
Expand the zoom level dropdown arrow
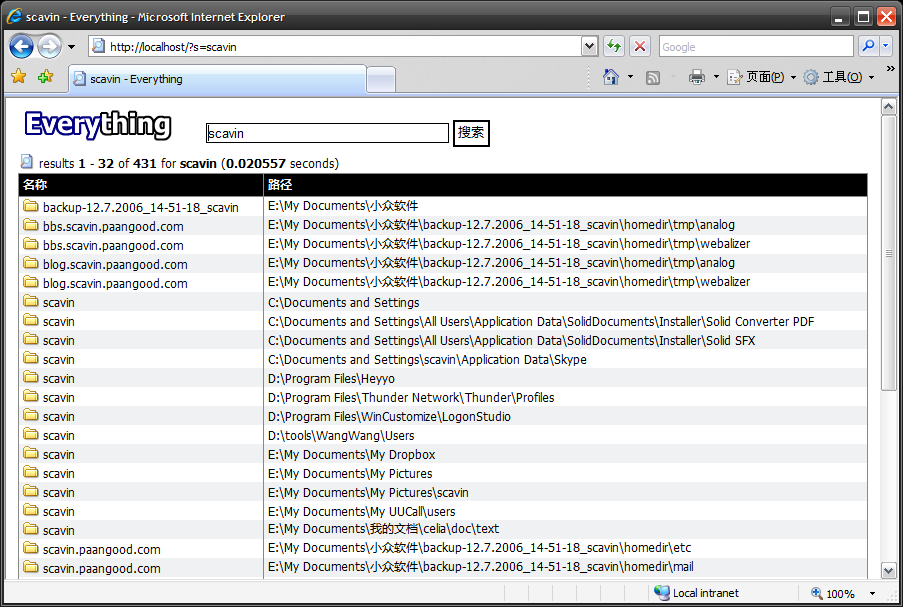pyautogui.click(x=872, y=593)
